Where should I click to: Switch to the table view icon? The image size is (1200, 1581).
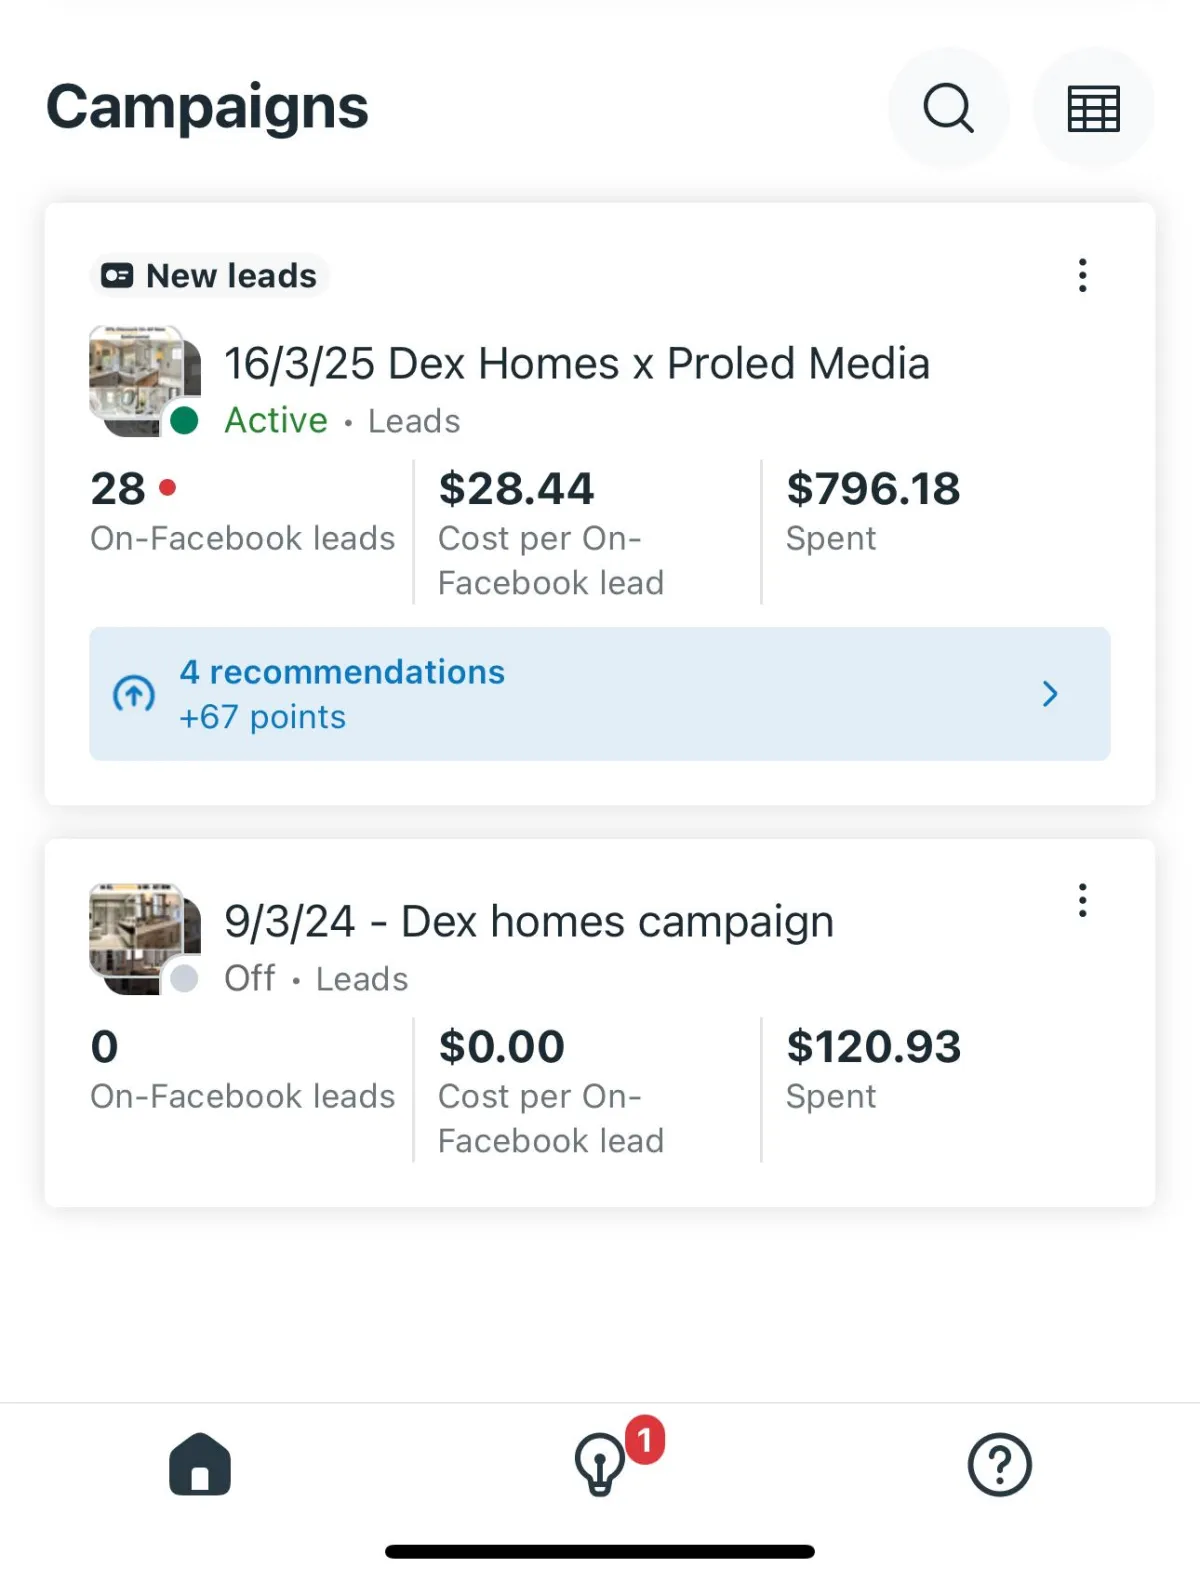(1093, 108)
